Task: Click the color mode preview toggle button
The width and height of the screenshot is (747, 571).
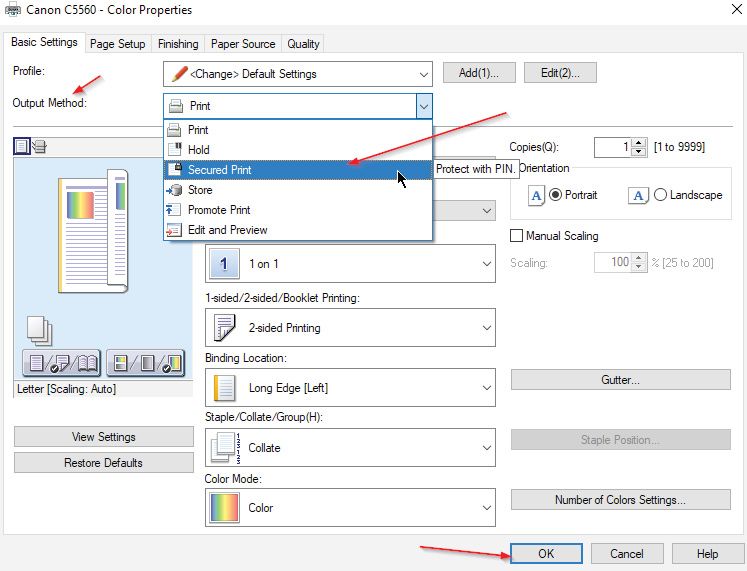Action: tap(145, 363)
